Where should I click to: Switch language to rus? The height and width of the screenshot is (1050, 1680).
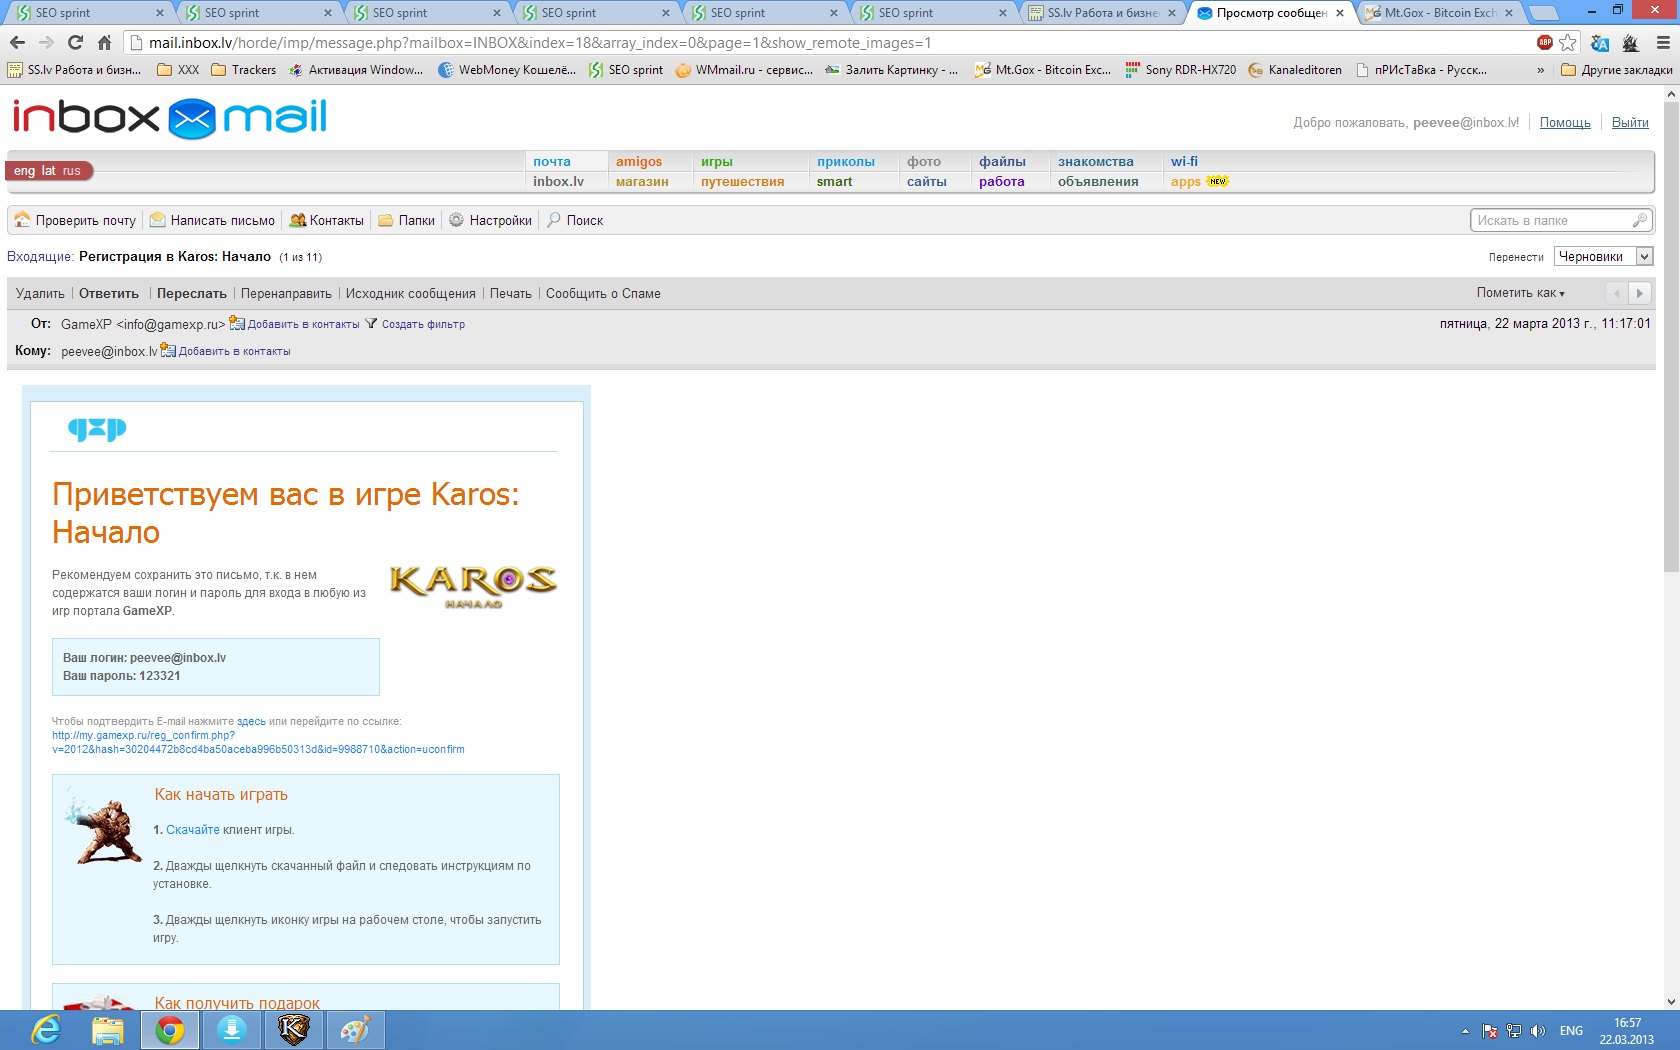click(x=71, y=171)
